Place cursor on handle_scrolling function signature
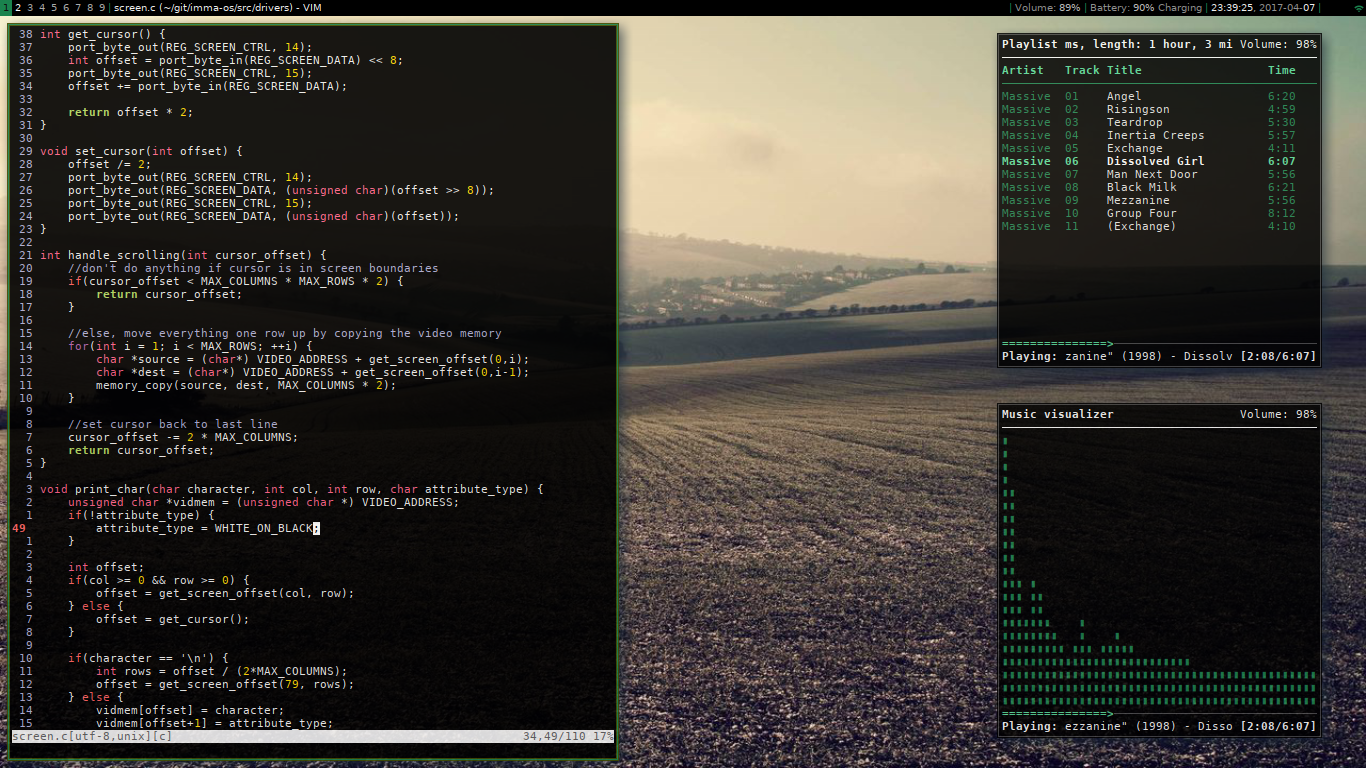The height and width of the screenshot is (768, 1366). click(x=183, y=255)
